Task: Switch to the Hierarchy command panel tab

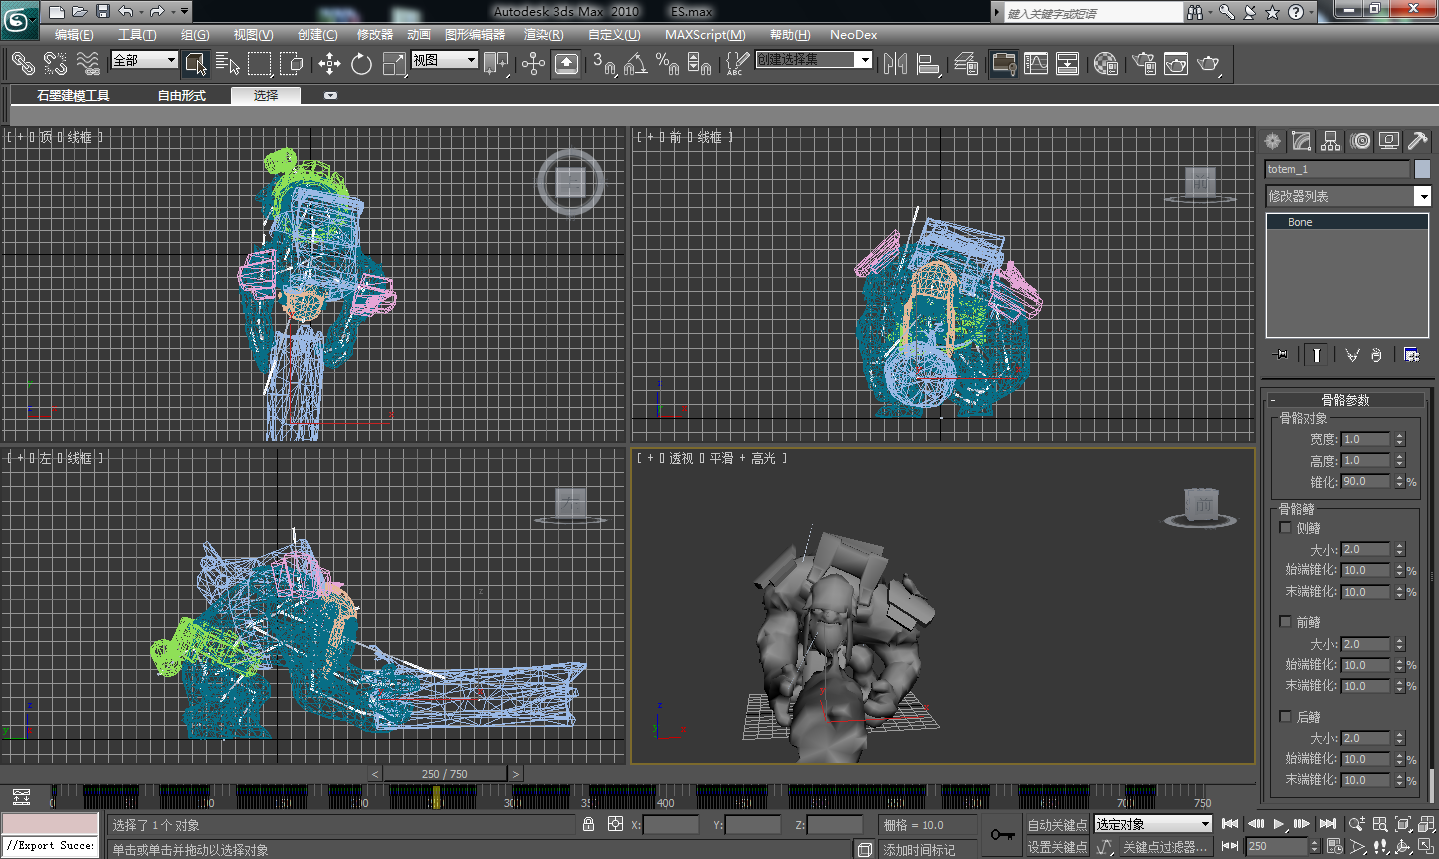Action: pos(1330,141)
